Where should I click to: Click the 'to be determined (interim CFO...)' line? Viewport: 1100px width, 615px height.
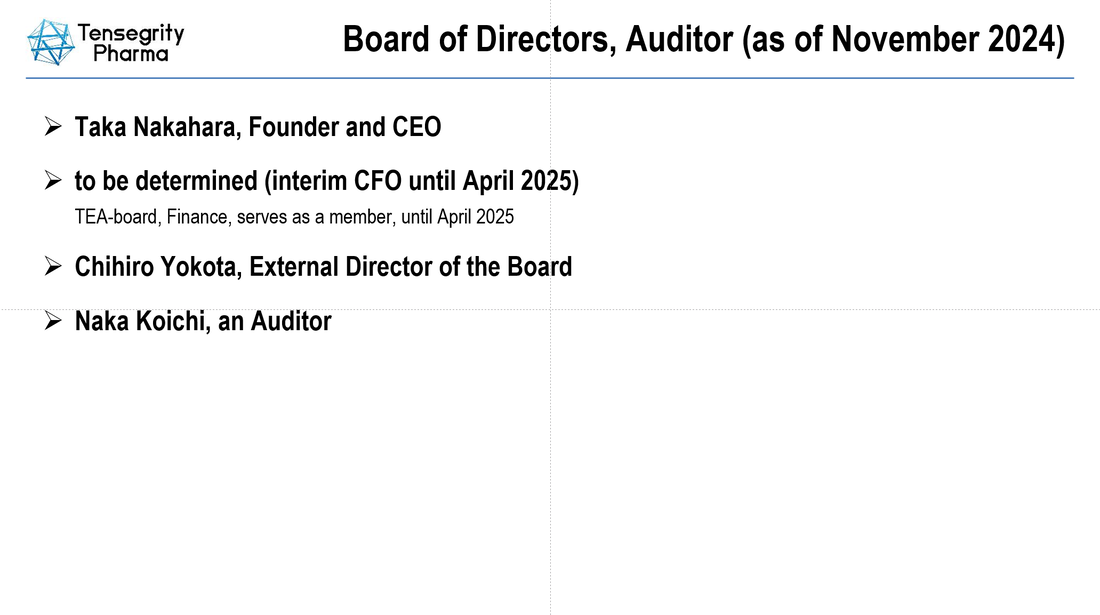[x=327, y=181]
